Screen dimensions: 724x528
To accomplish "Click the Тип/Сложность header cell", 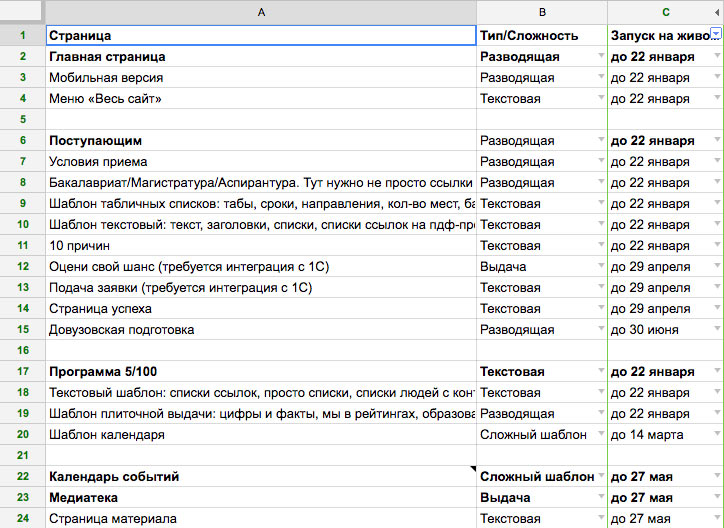I will [541, 36].
